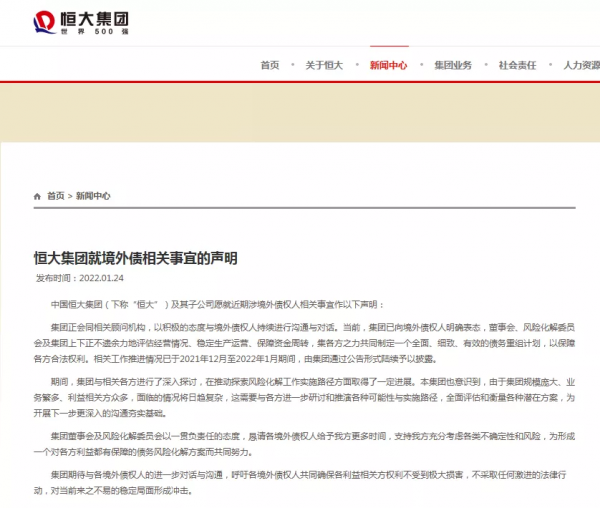Click the paragraph starting 集团正会同相关顾问机构
The image size is (600, 508).
(304, 343)
